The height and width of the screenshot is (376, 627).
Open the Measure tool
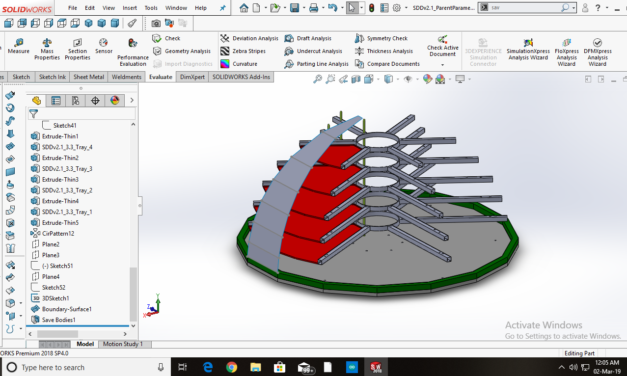click(x=18, y=46)
